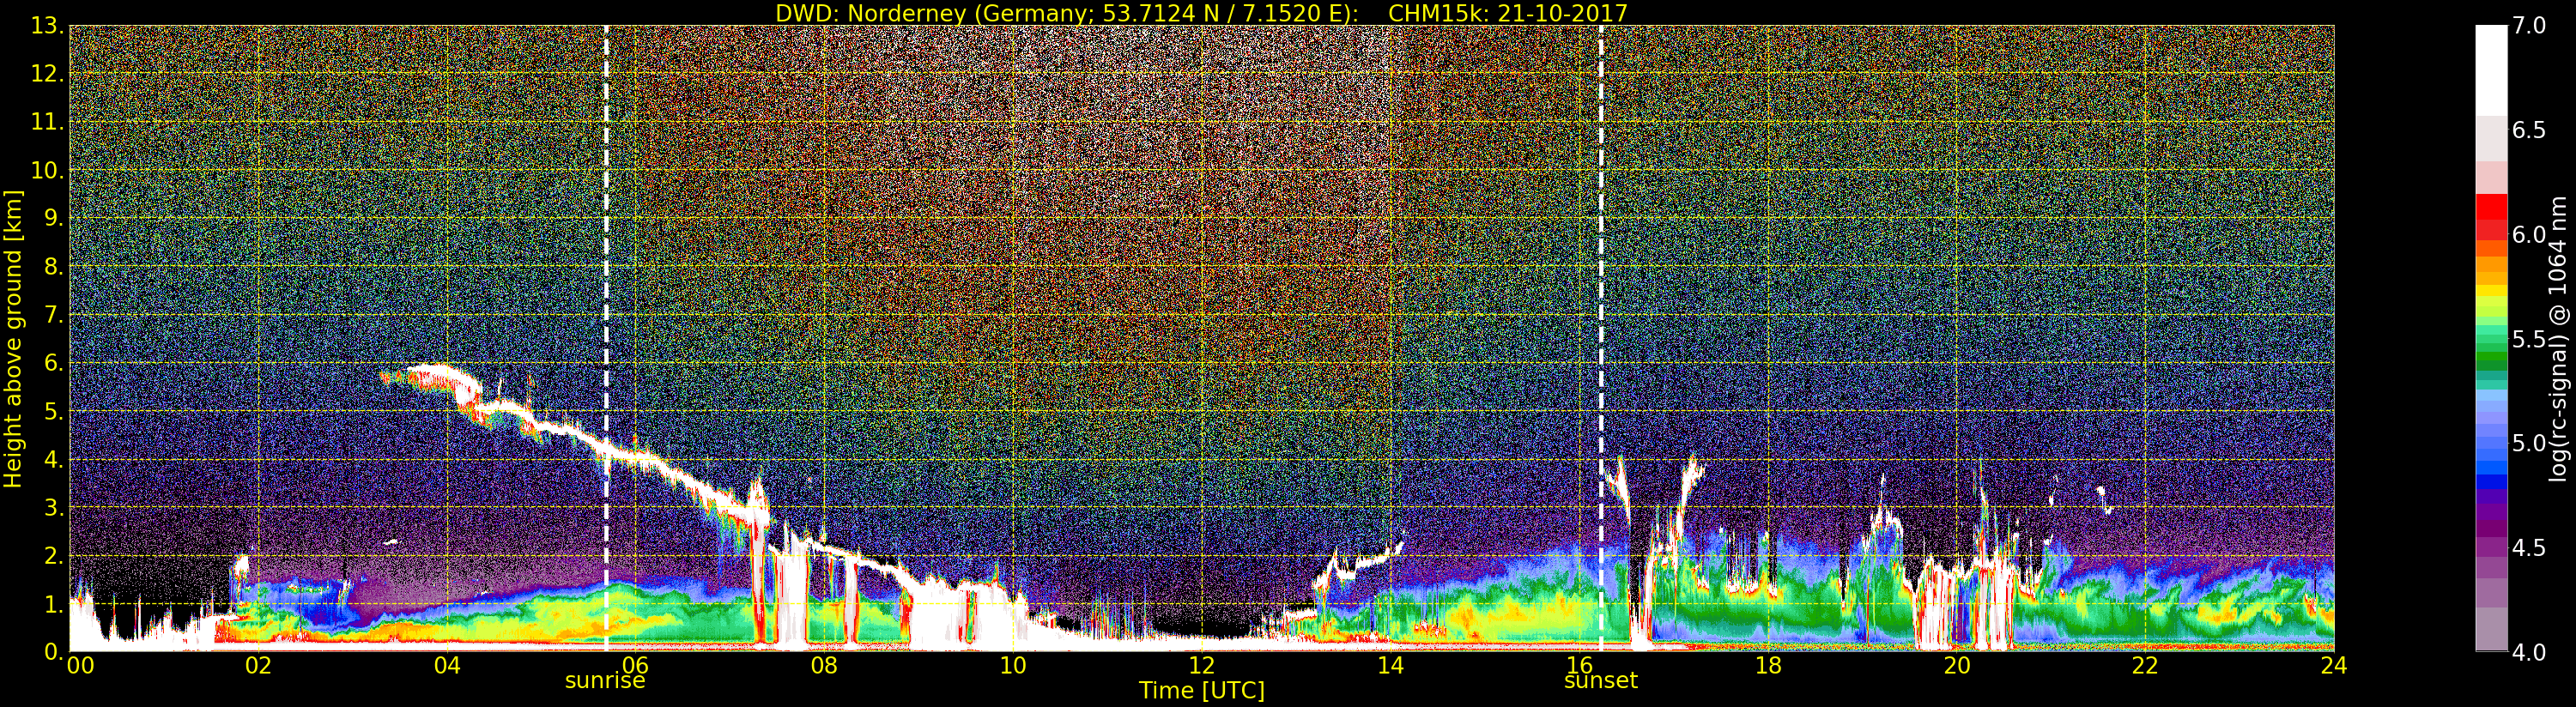Click the height tick label '6.'

coord(54,363)
